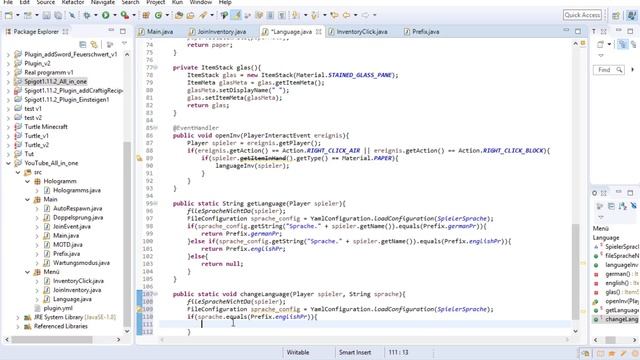Click the search magnifier in Find box
640x360 pixels.
(619, 70)
